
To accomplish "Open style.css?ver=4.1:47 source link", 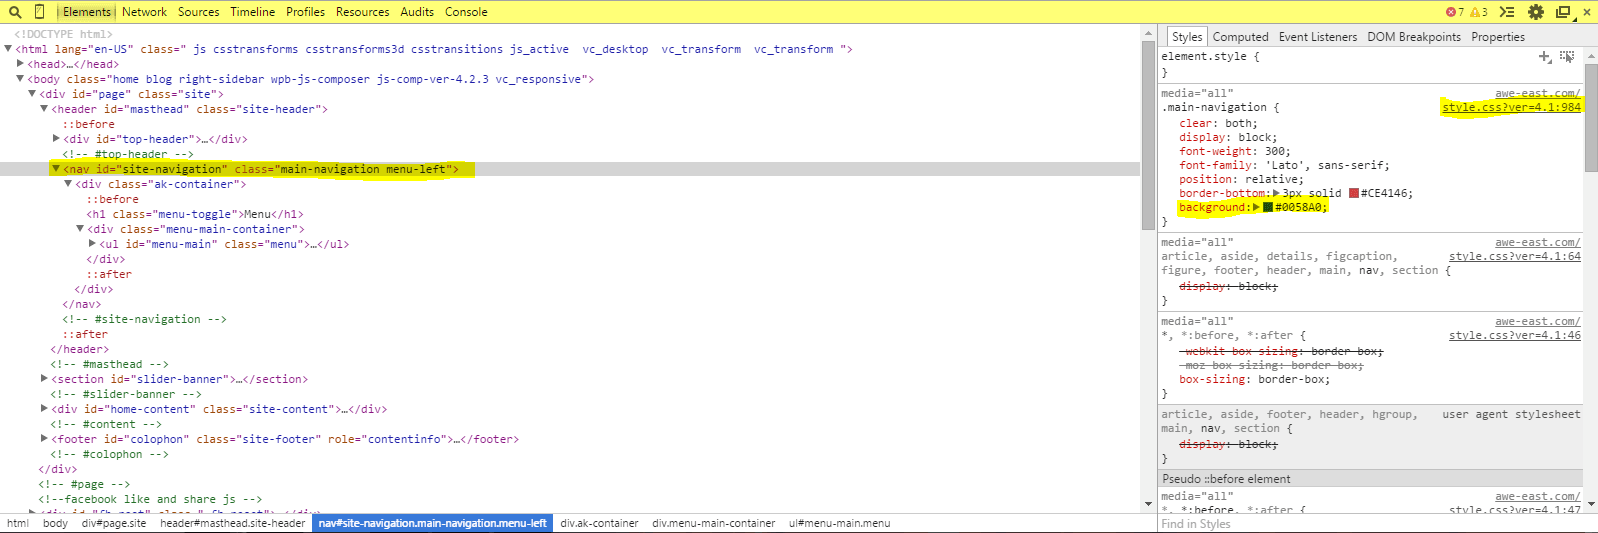I will [x=1514, y=510].
